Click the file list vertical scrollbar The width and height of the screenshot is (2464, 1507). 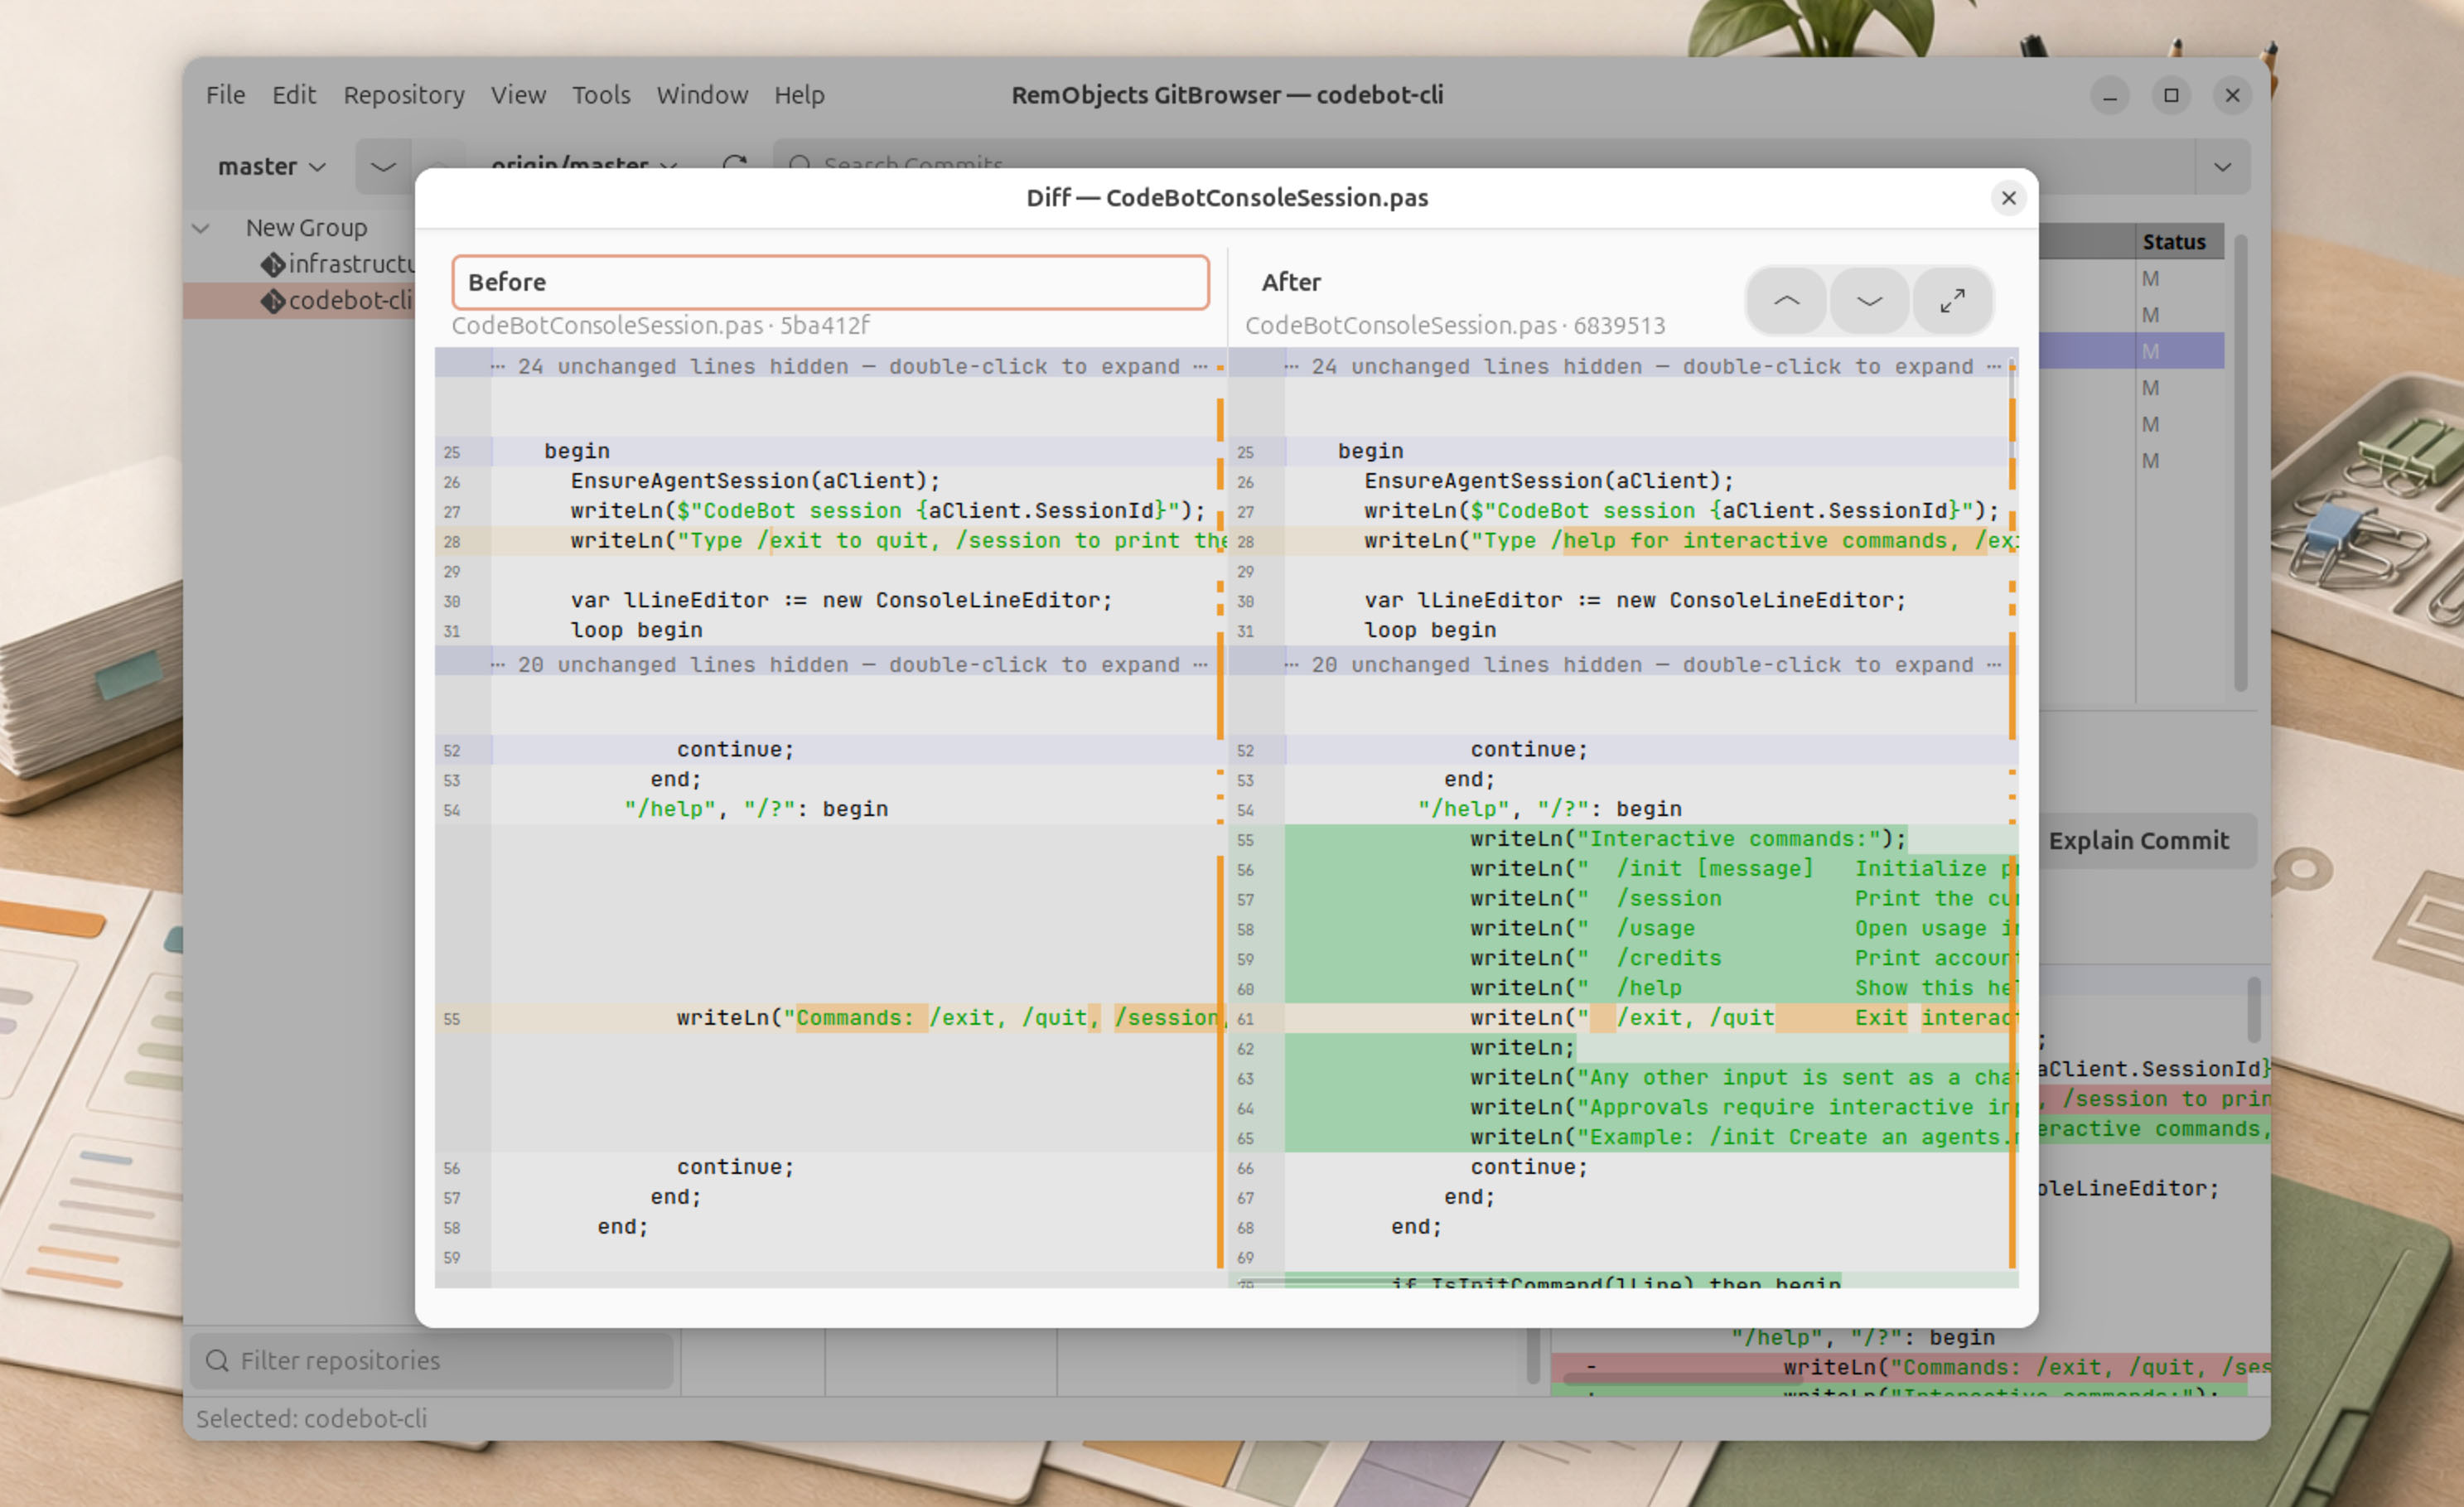pyautogui.click(x=2241, y=462)
